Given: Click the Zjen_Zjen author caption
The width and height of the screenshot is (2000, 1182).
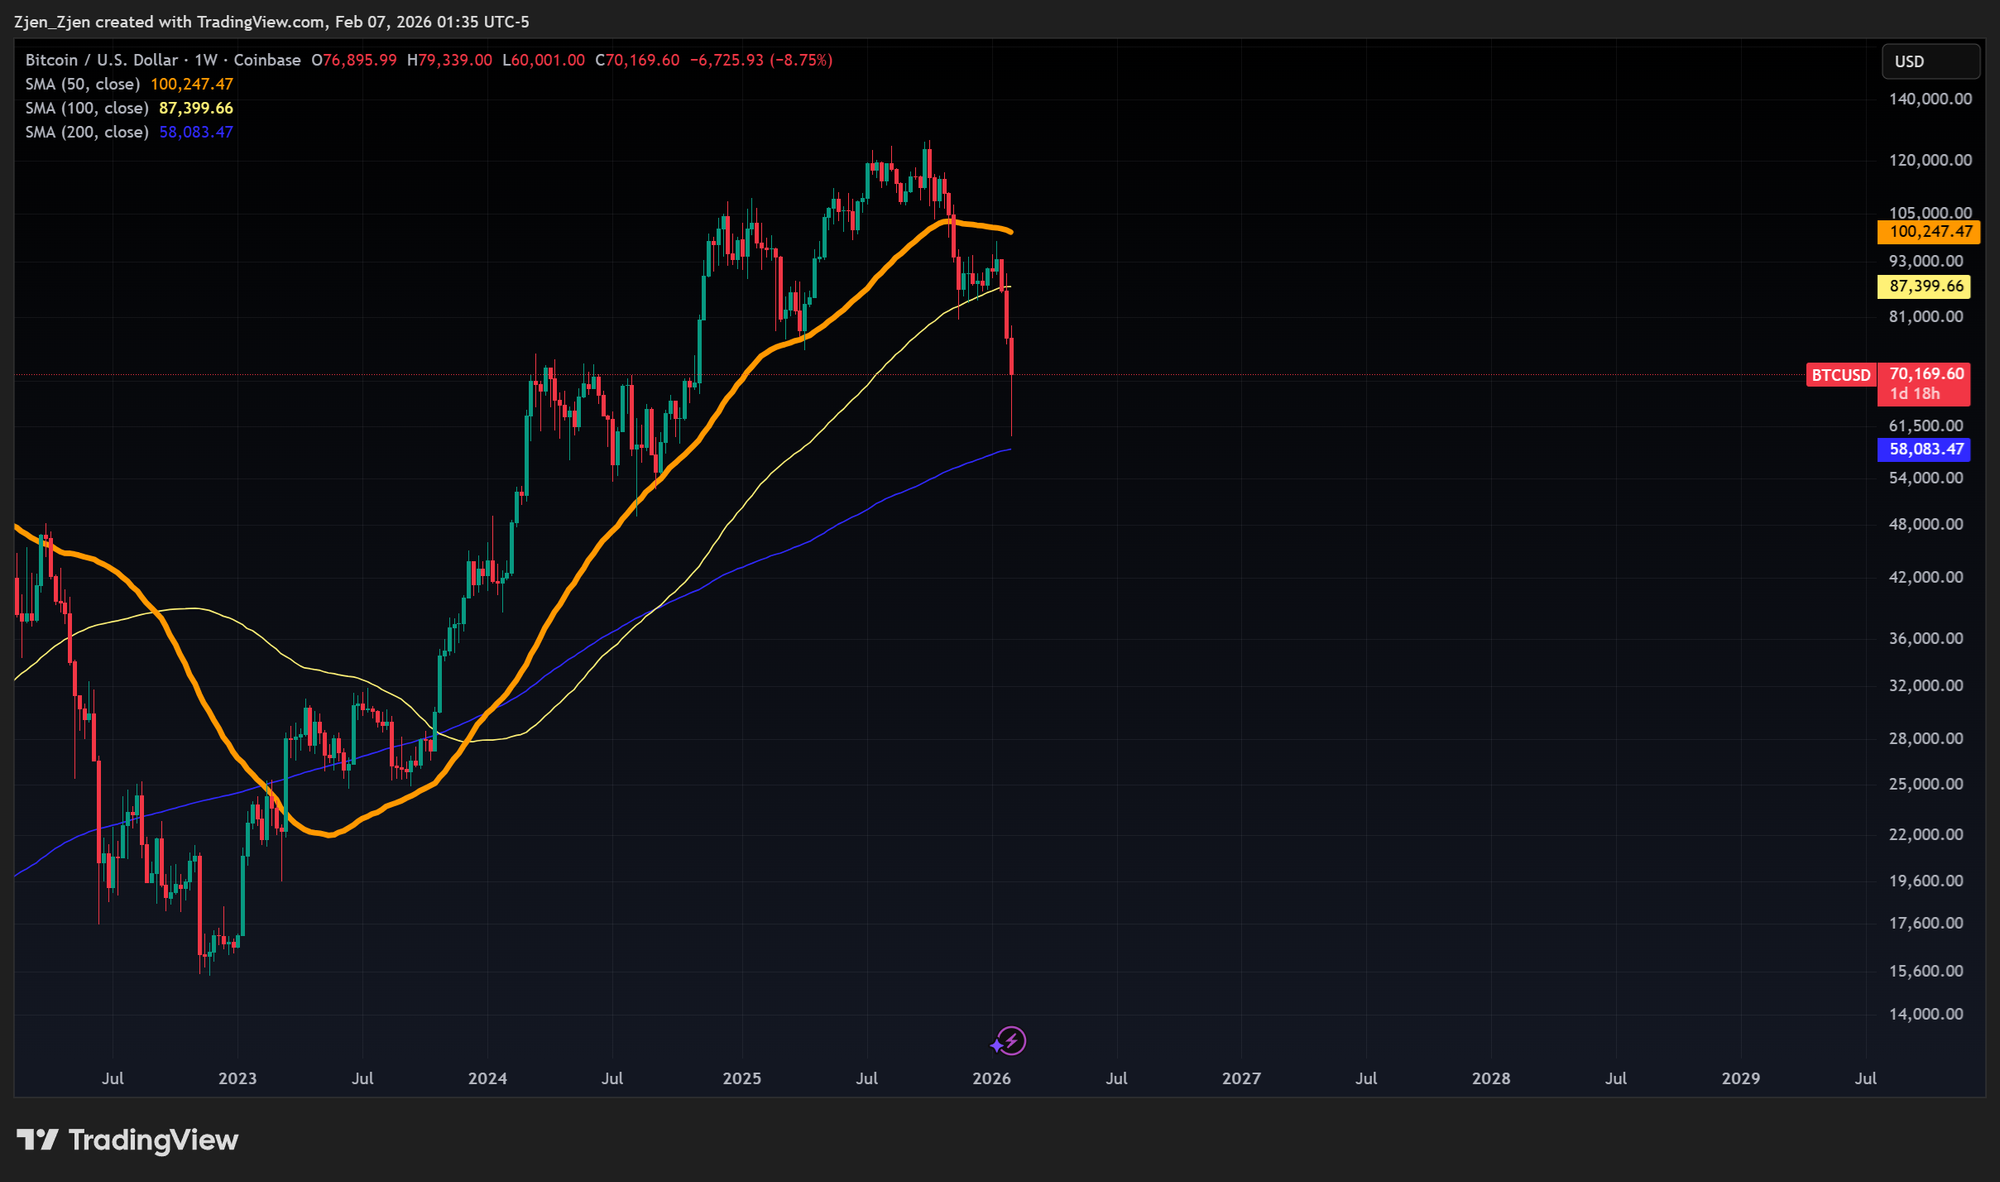Looking at the screenshot, I should [x=52, y=21].
